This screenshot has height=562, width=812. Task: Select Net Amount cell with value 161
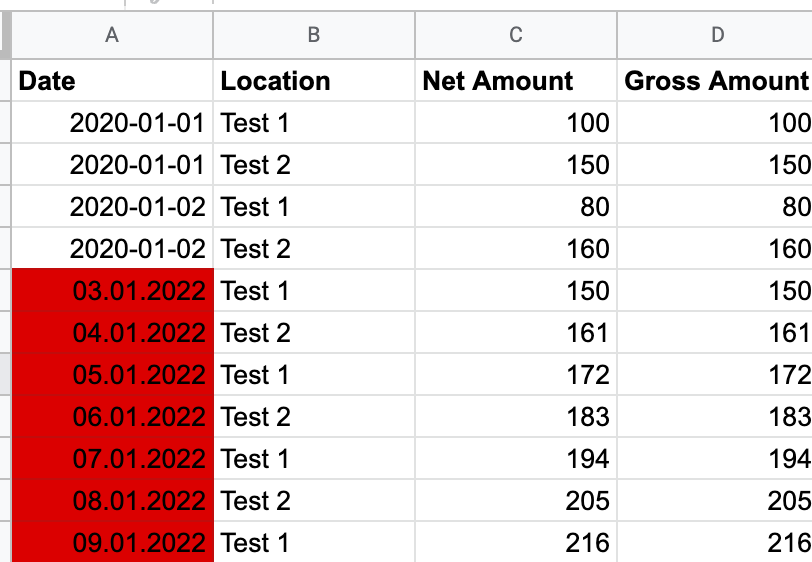click(x=516, y=333)
